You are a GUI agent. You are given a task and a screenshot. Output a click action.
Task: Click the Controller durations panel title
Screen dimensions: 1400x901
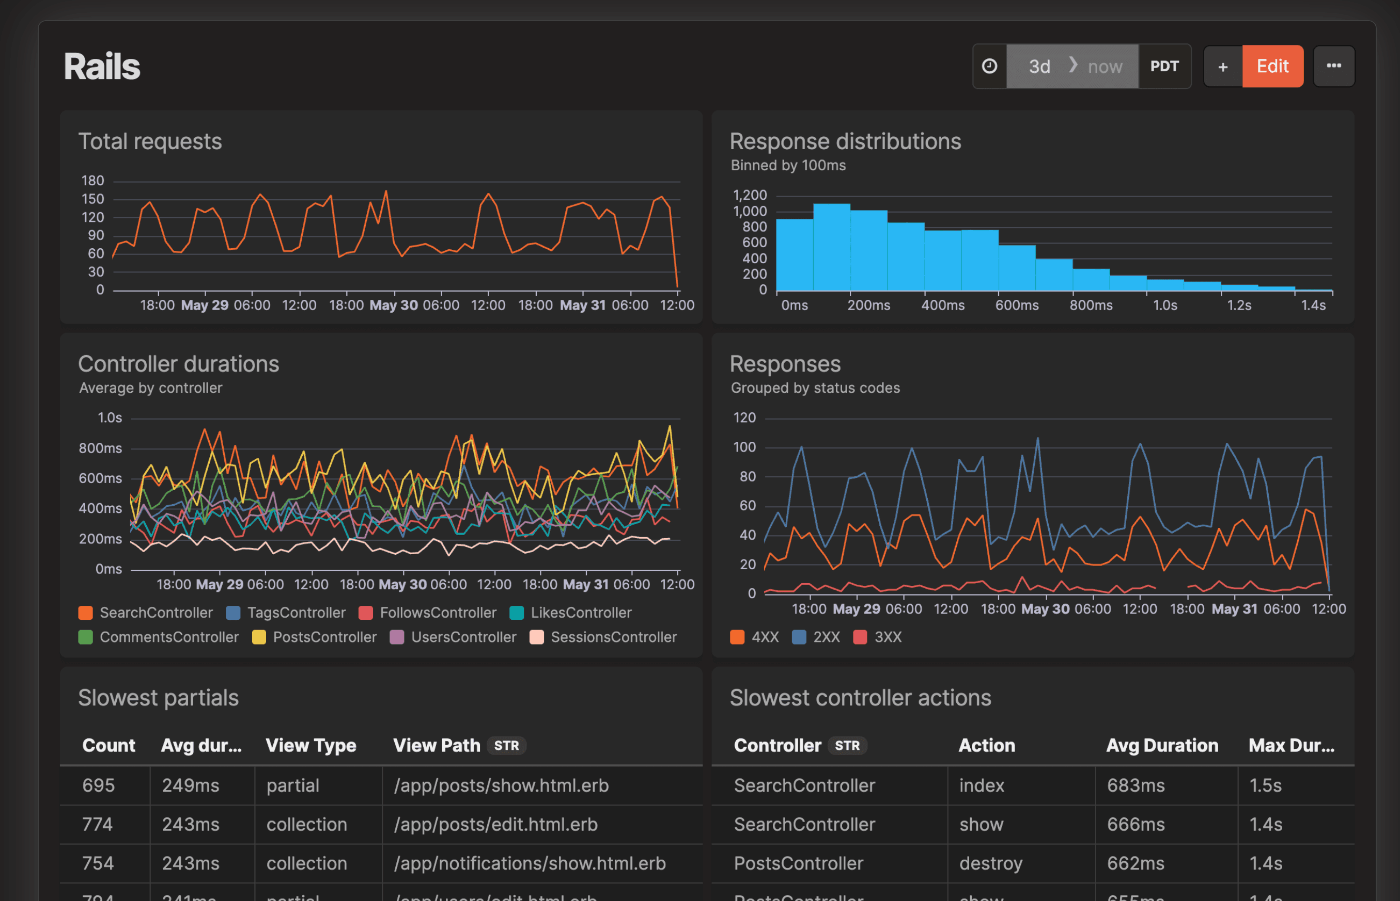click(179, 365)
